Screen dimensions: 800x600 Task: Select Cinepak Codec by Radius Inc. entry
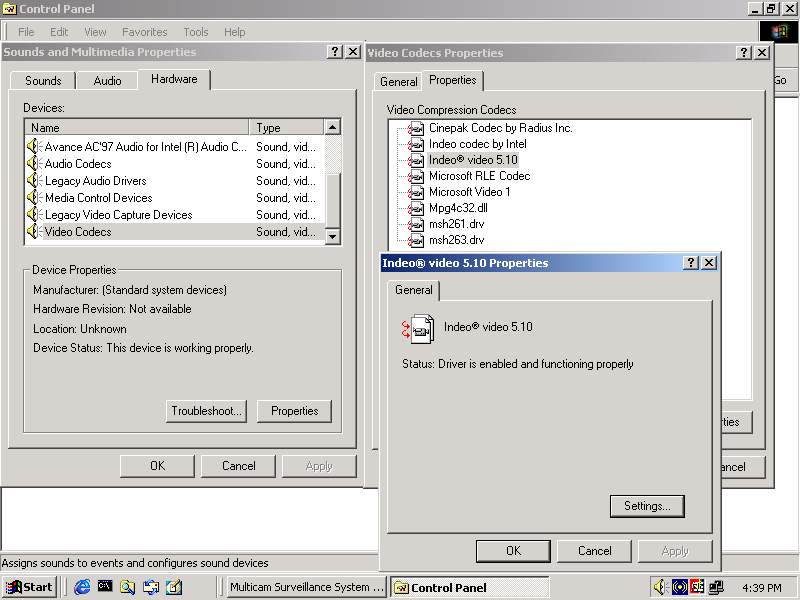pyautogui.click(x=501, y=128)
